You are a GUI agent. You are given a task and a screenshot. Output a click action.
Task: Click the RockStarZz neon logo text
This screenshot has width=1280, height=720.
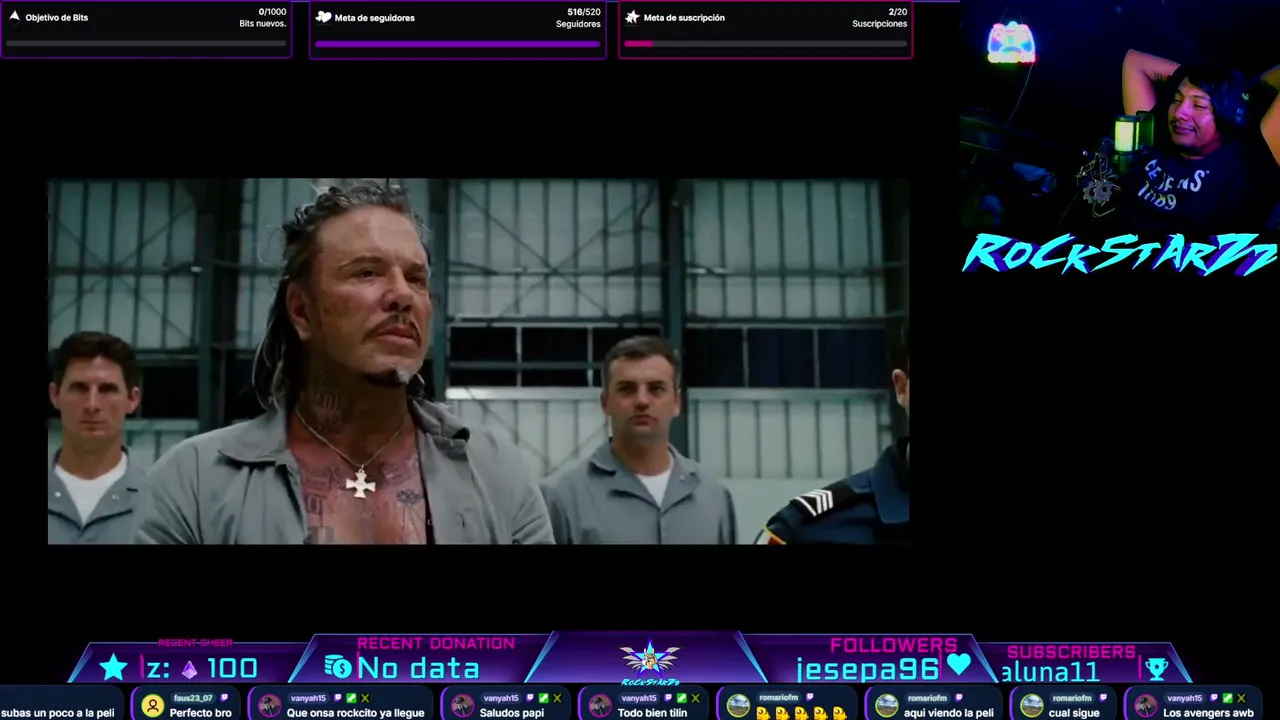[x=1120, y=253]
